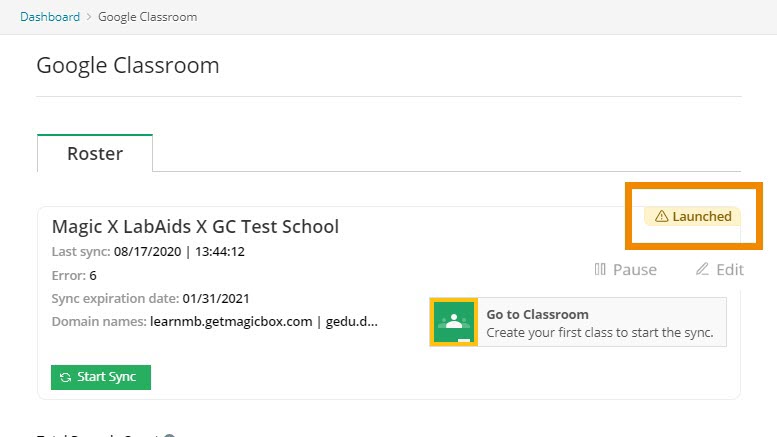Click the warning triangle icon in Launched badge
Image resolution: width=777 pixels, height=437 pixels.
(x=661, y=217)
